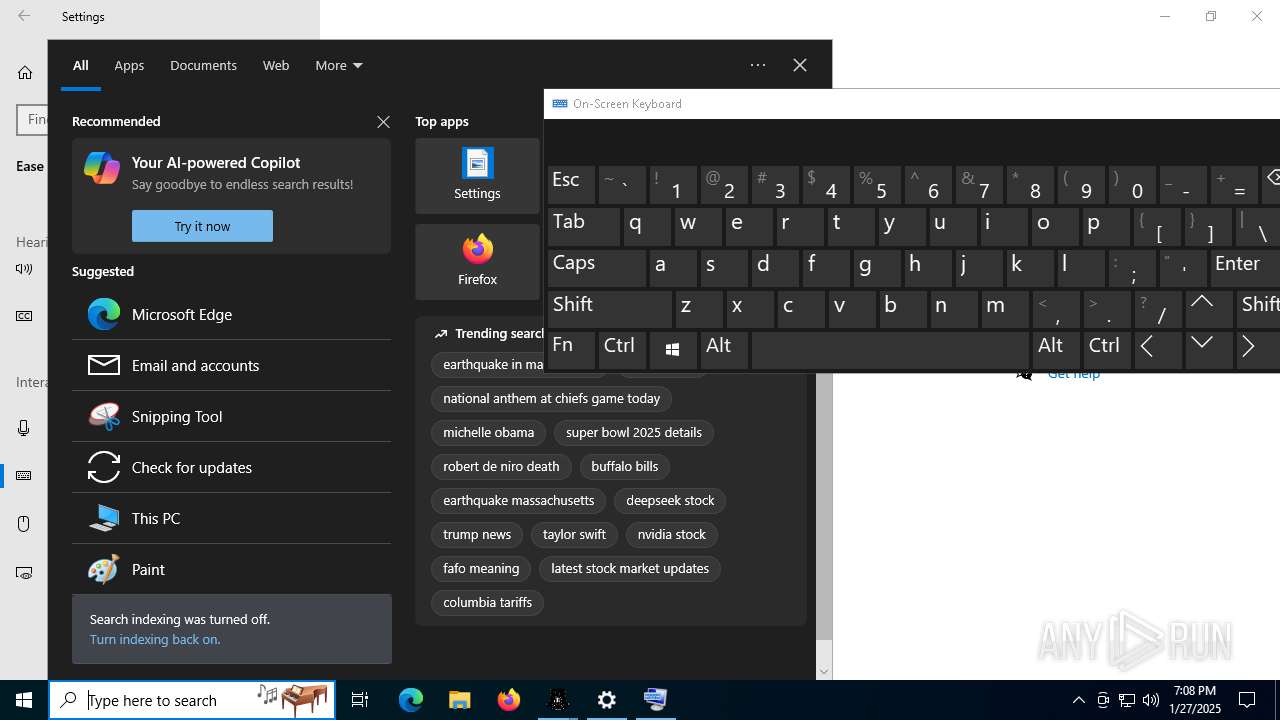
Task: Open Edge from the taskbar
Action: pos(411,700)
